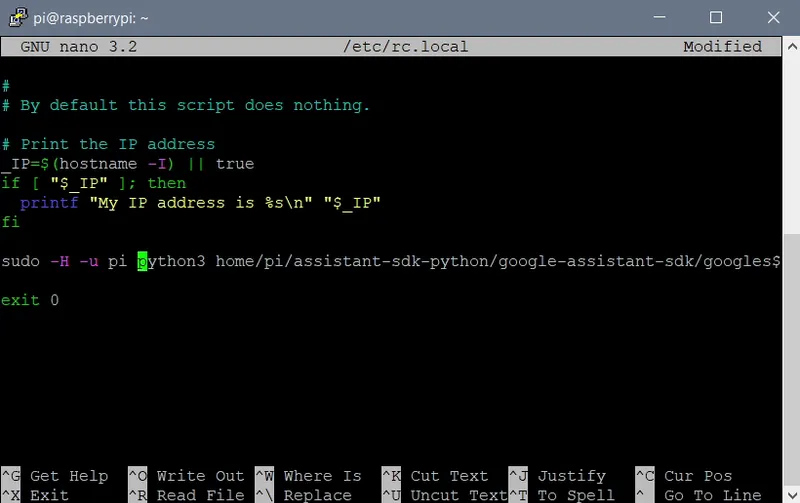Click the 'printf' command word
This screenshot has width=800, height=503.
point(49,203)
